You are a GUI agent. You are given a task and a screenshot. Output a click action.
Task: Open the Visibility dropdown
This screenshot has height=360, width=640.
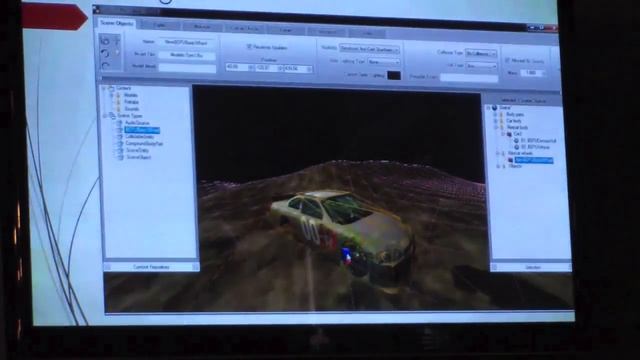[x=369, y=49]
